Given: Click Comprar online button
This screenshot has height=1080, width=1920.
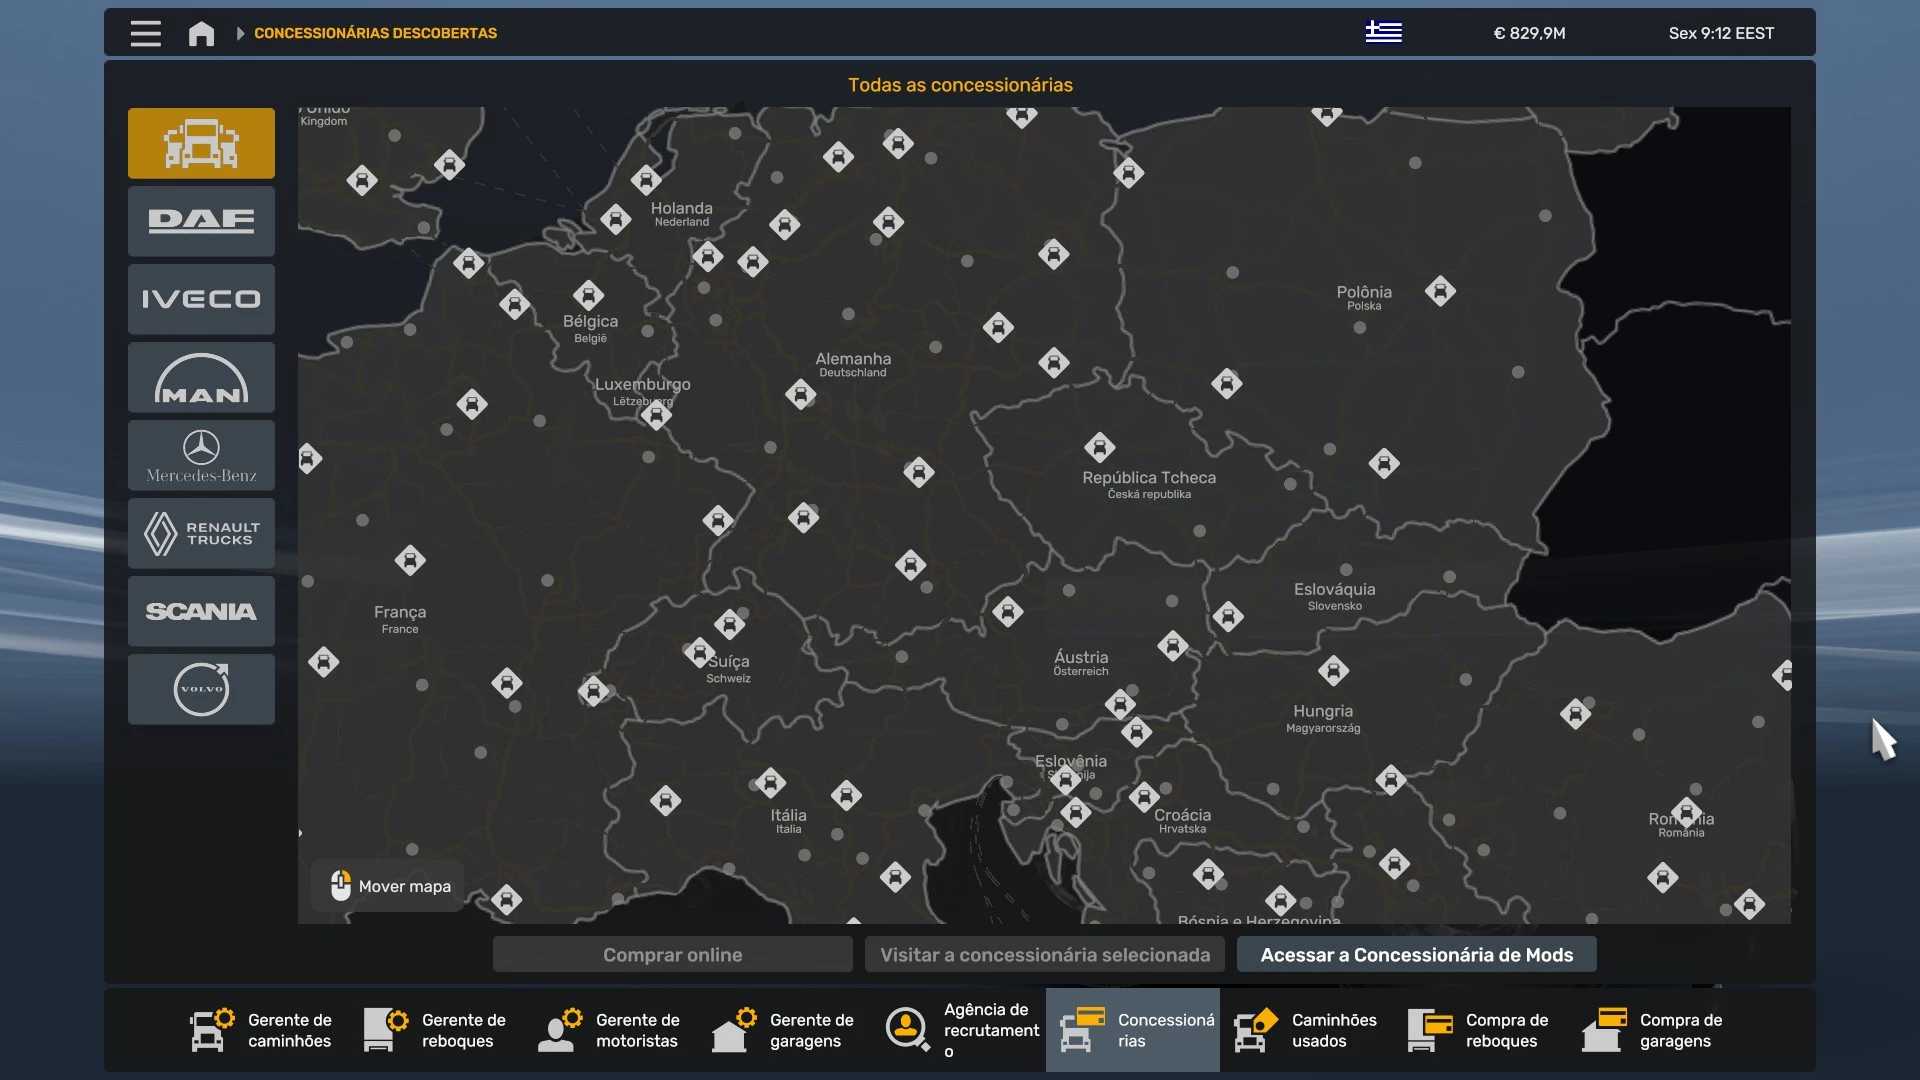Looking at the screenshot, I should pos(672,954).
